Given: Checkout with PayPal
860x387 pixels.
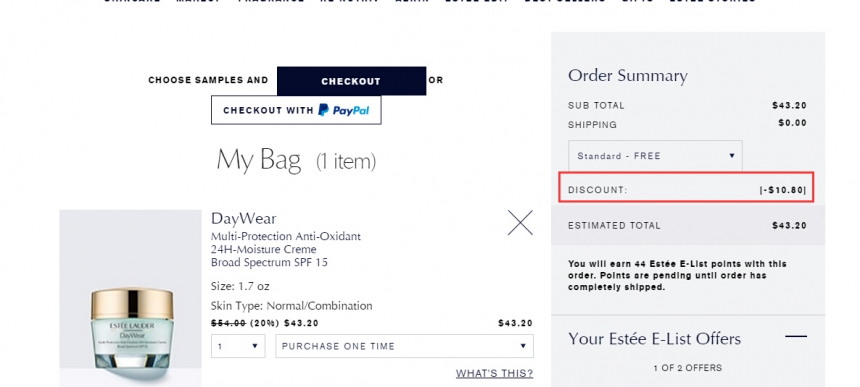Looking at the screenshot, I should click(296, 110).
